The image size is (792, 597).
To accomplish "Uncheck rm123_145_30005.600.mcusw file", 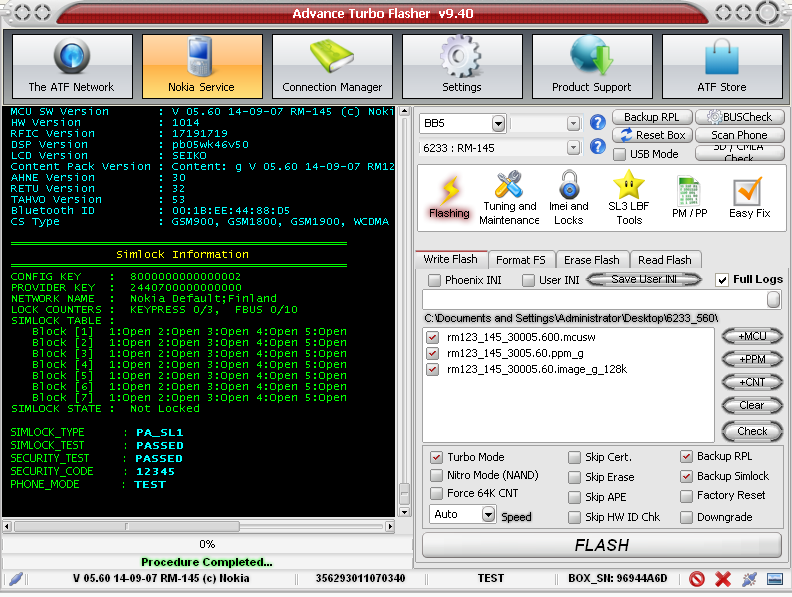I will 432,337.
